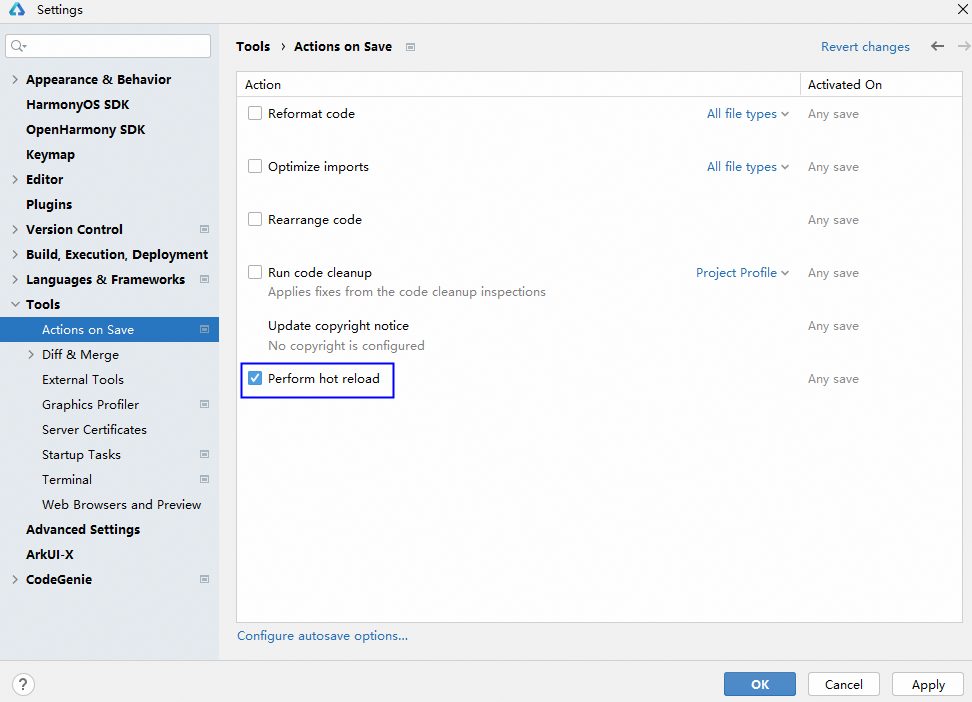Click project-level icon beside Version Control
Screen dimensions: 972x702
[x=205, y=230]
